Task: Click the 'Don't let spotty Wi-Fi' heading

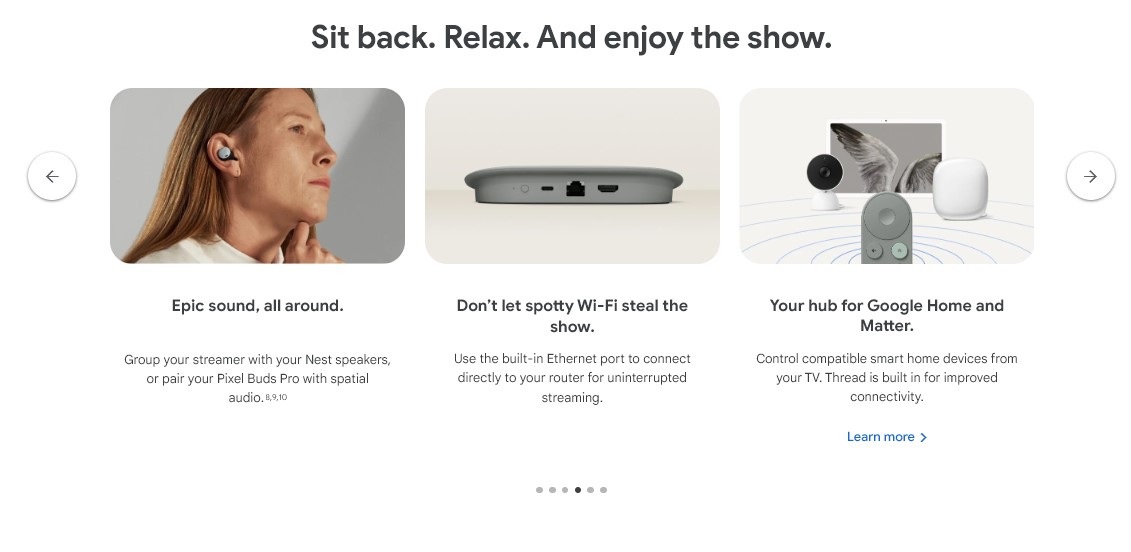Action: (x=572, y=316)
